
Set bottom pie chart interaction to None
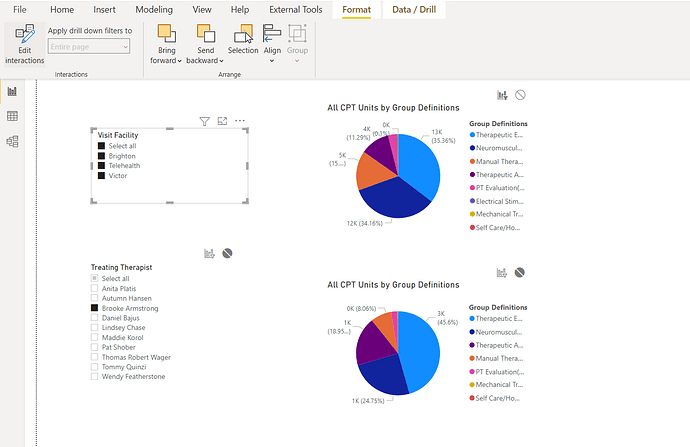[520, 273]
